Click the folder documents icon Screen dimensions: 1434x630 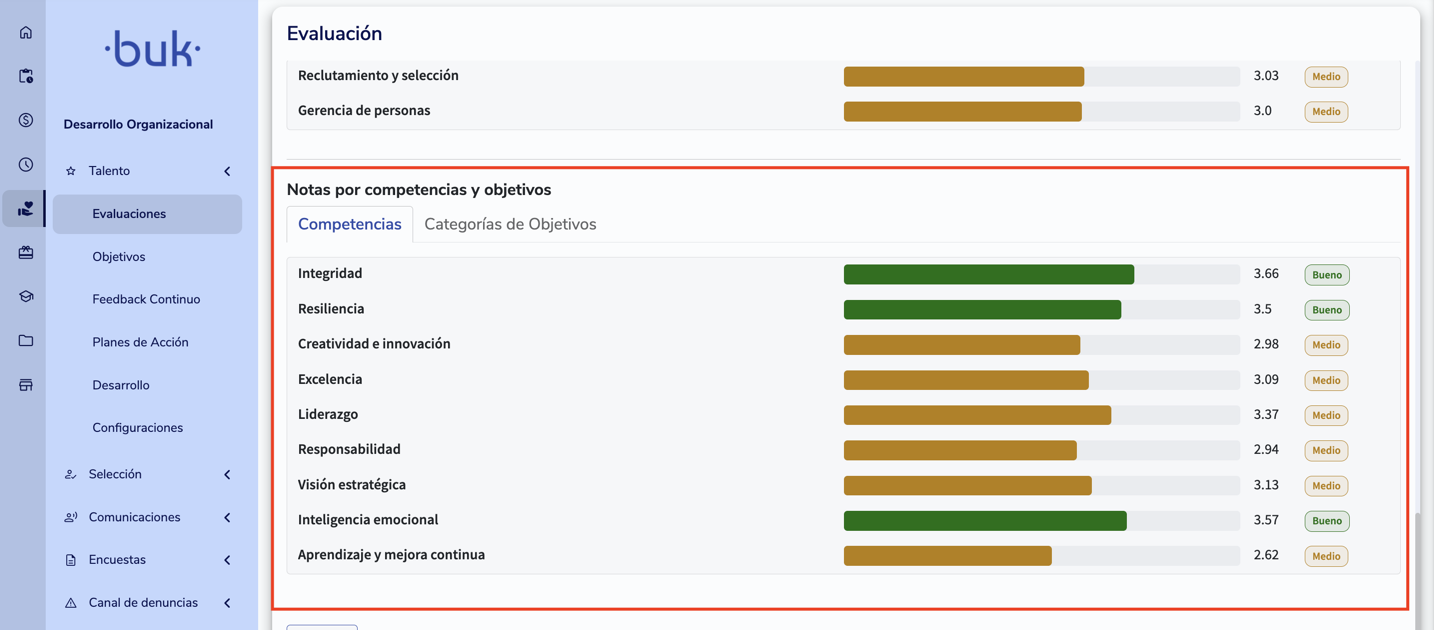pos(26,341)
